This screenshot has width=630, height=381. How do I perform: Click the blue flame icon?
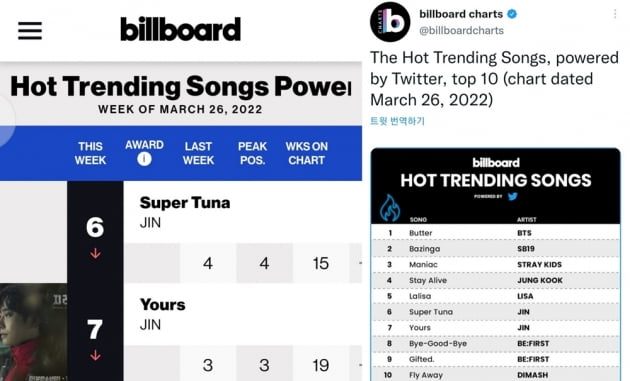(x=390, y=208)
